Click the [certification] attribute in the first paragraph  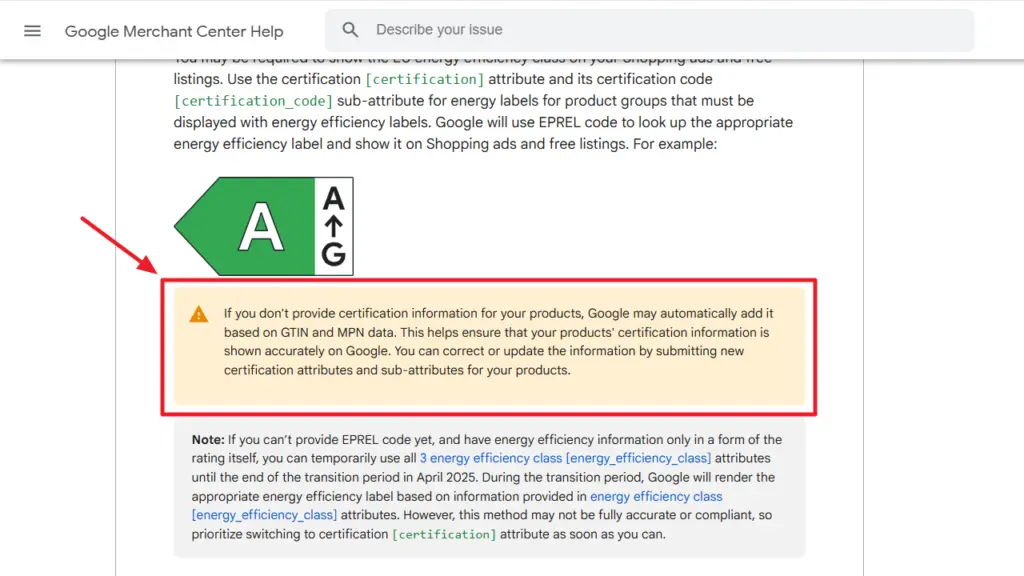coord(424,79)
